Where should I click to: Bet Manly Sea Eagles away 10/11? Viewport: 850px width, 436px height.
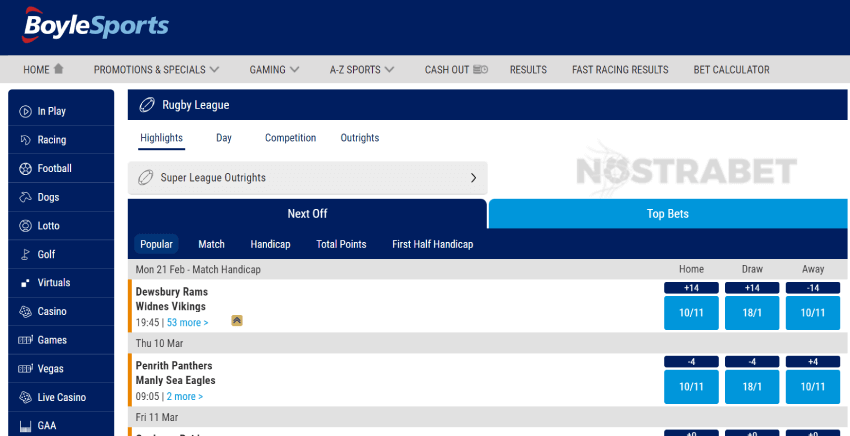pyautogui.click(x=813, y=387)
